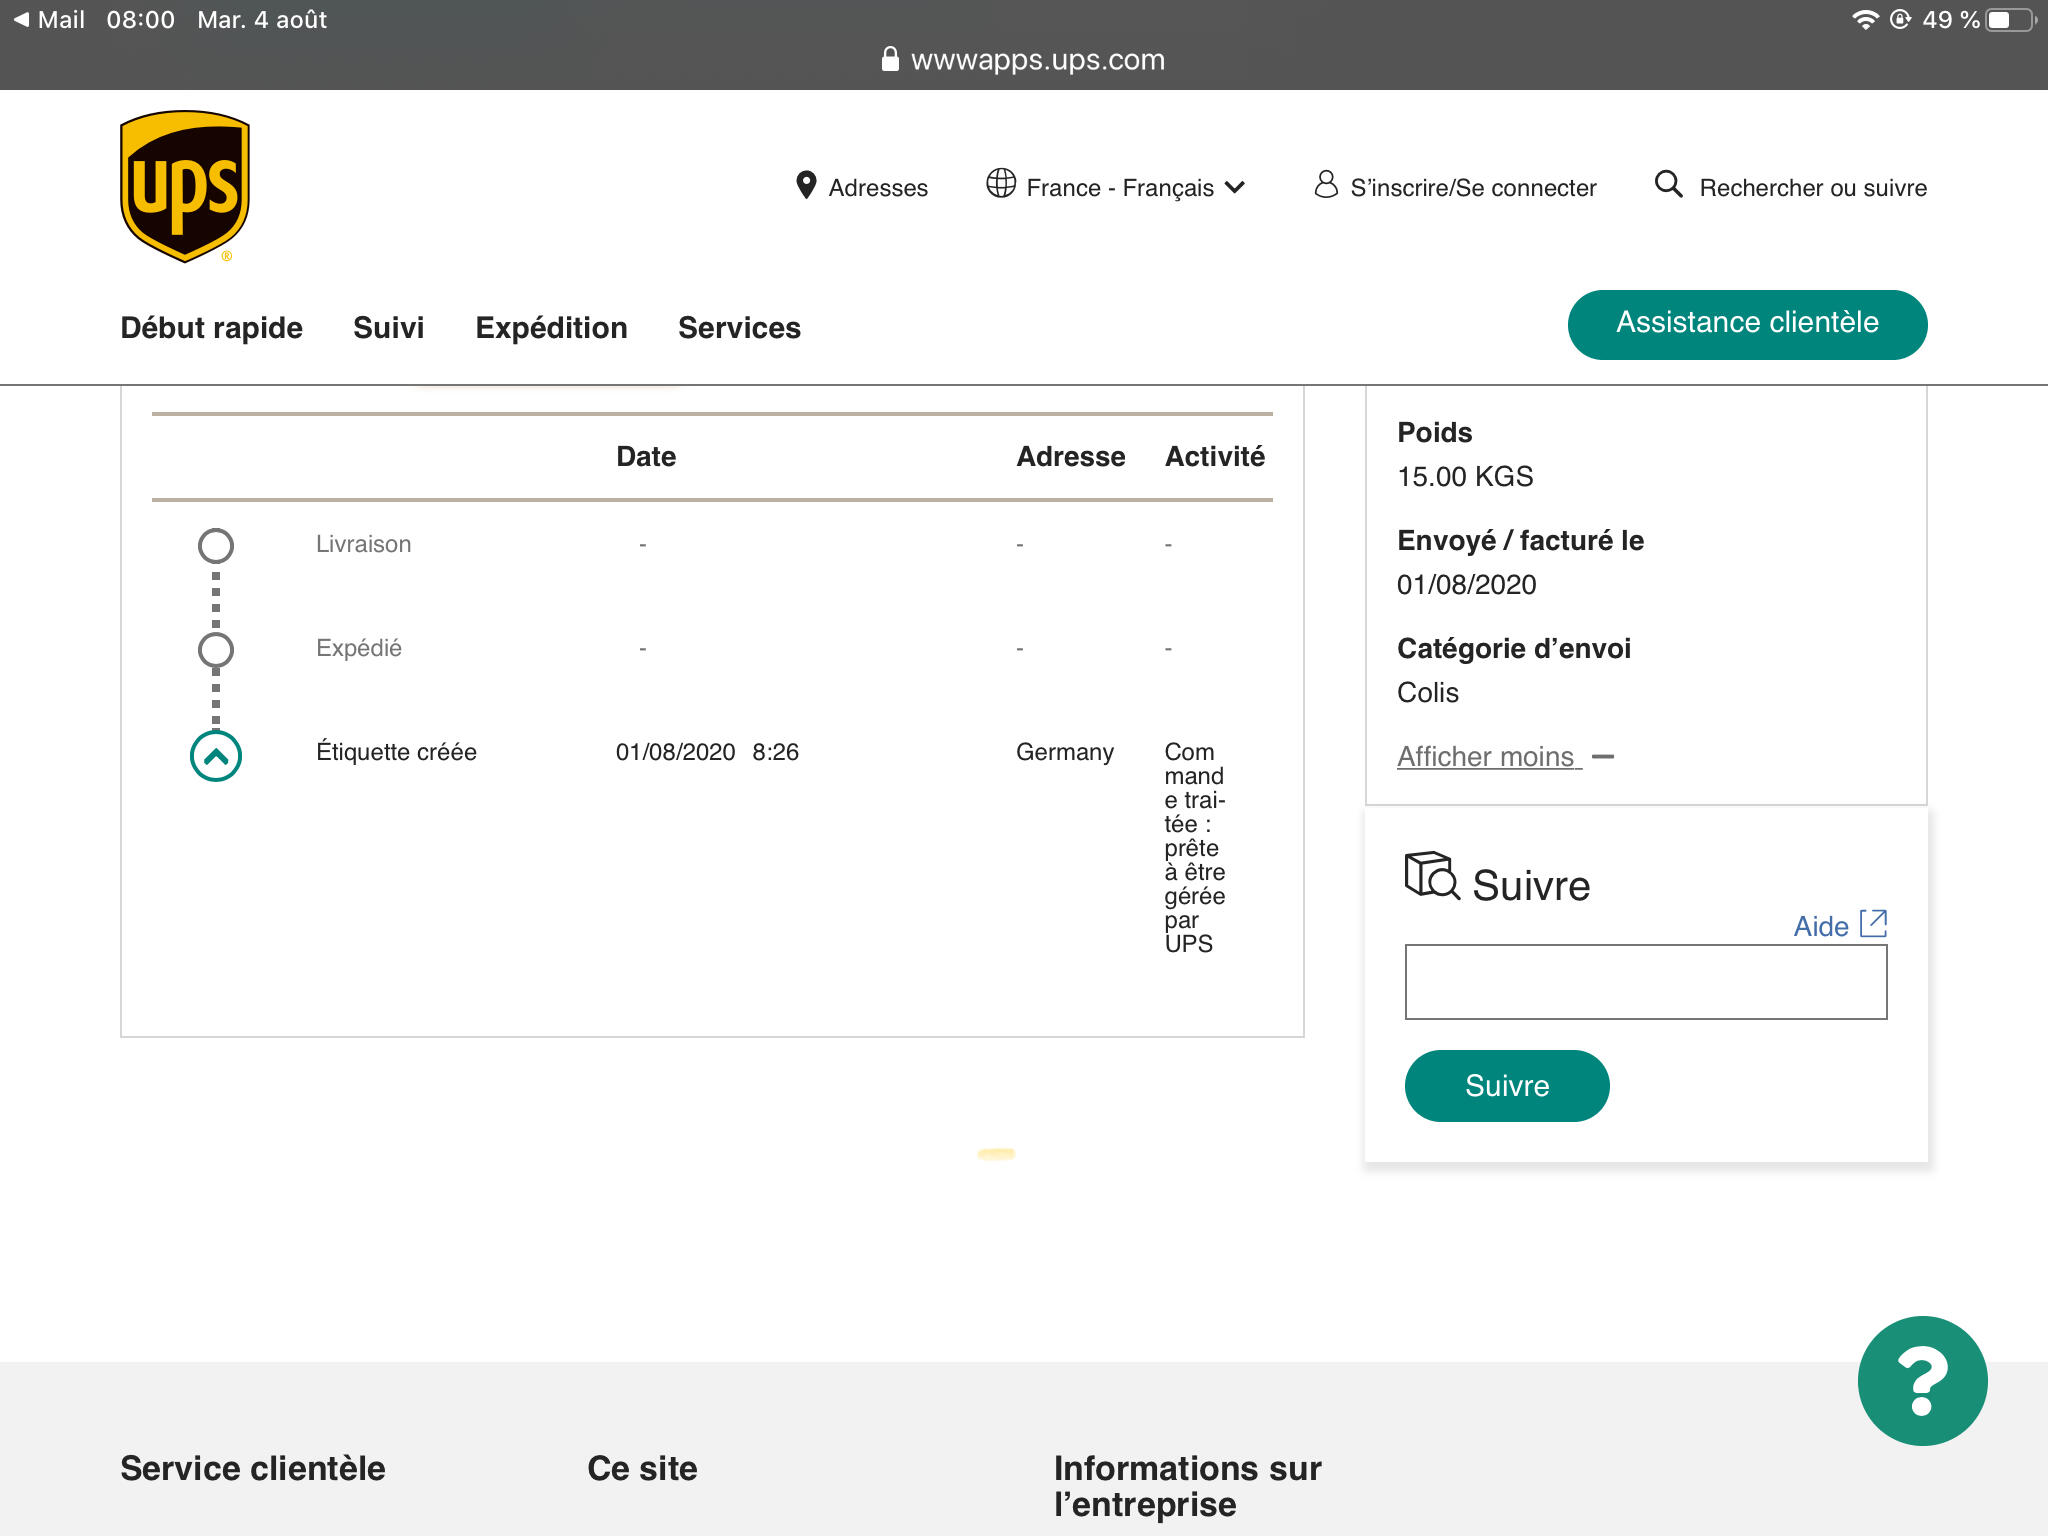
Task: Click S'inscrire/Se connecter link
Action: 1473,188
